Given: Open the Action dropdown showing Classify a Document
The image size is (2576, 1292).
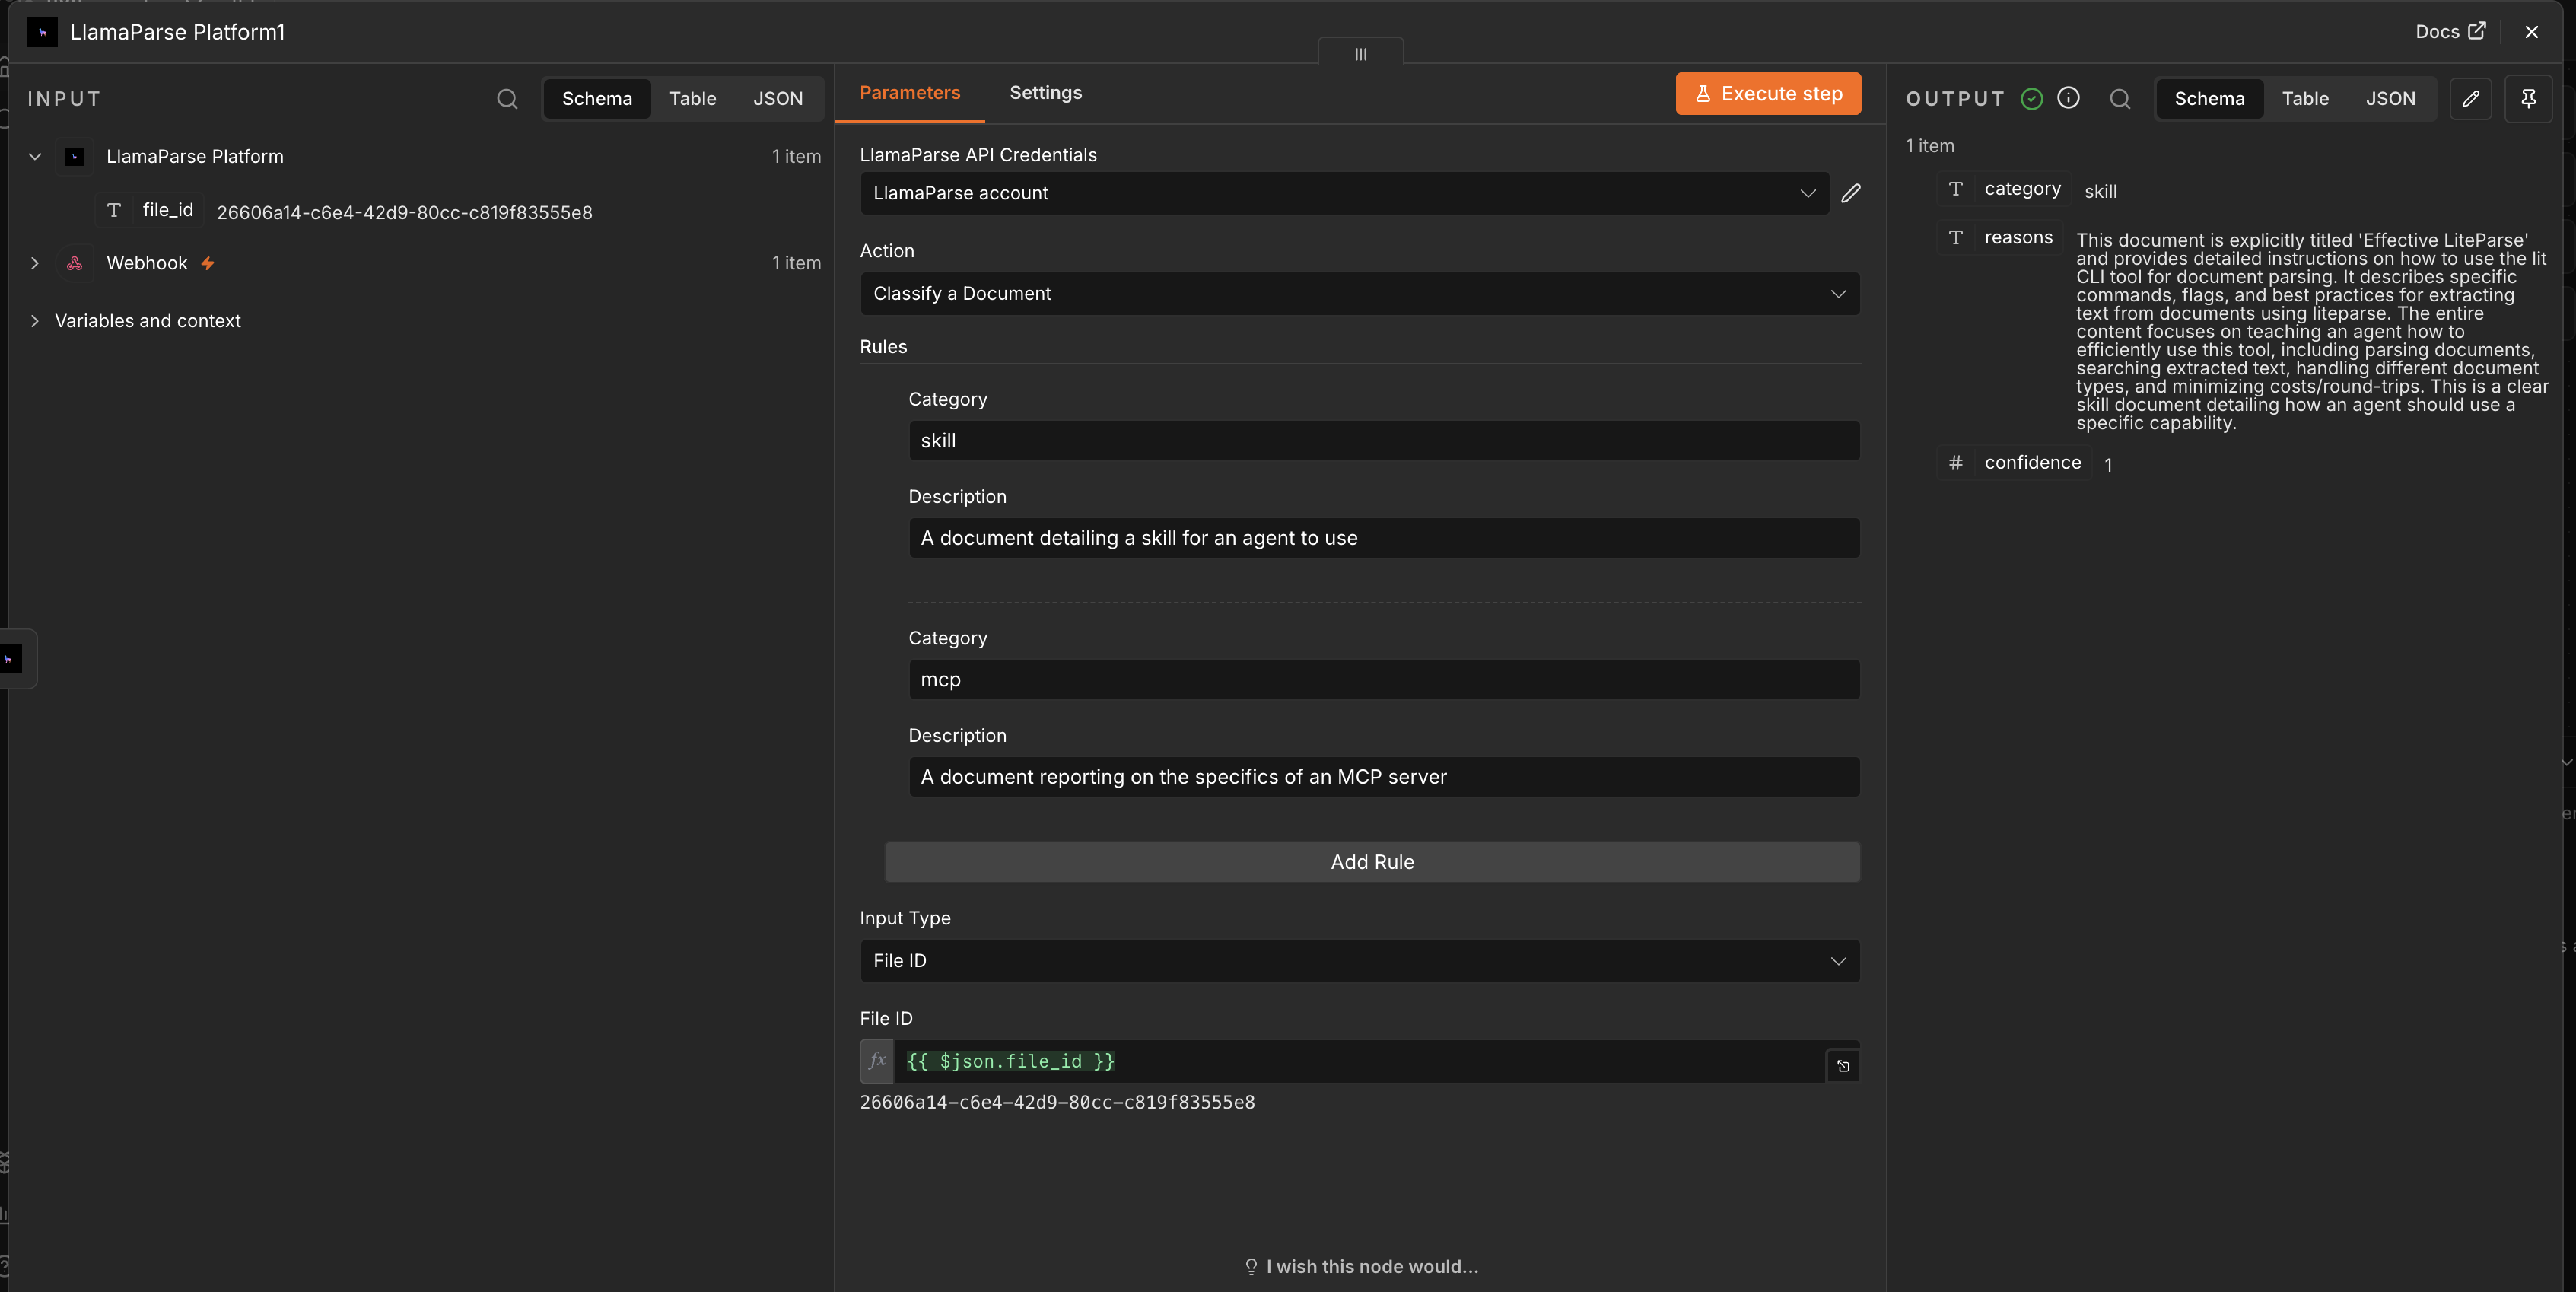Looking at the screenshot, I should click(x=1360, y=294).
